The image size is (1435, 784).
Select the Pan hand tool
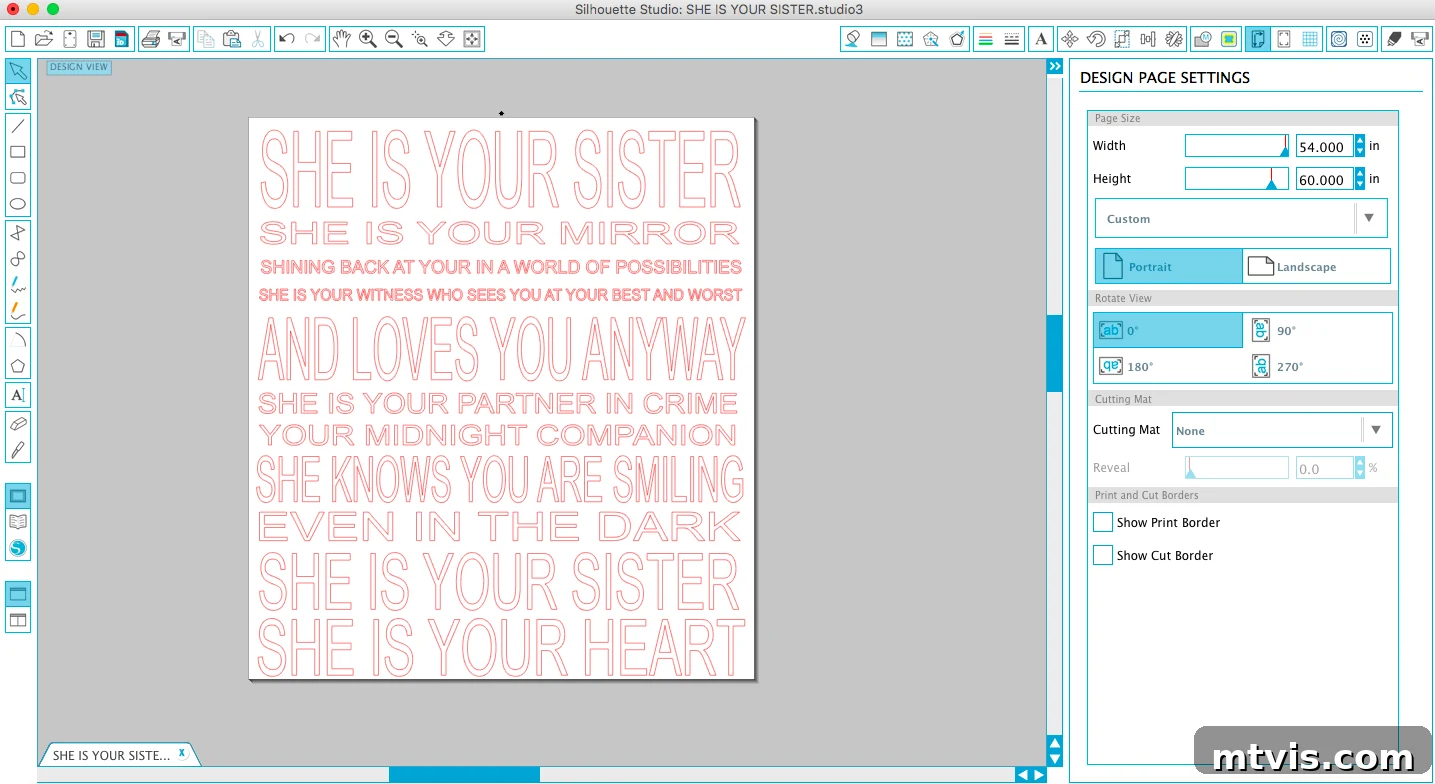tap(341, 39)
